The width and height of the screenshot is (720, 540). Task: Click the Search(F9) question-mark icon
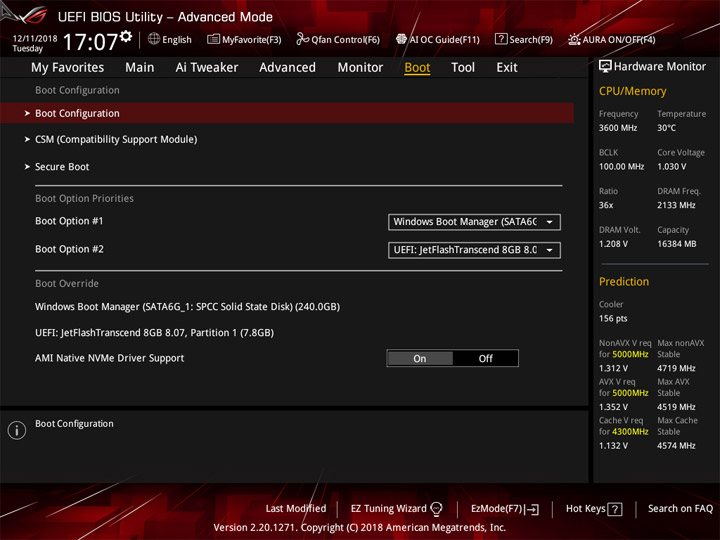point(501,39)
